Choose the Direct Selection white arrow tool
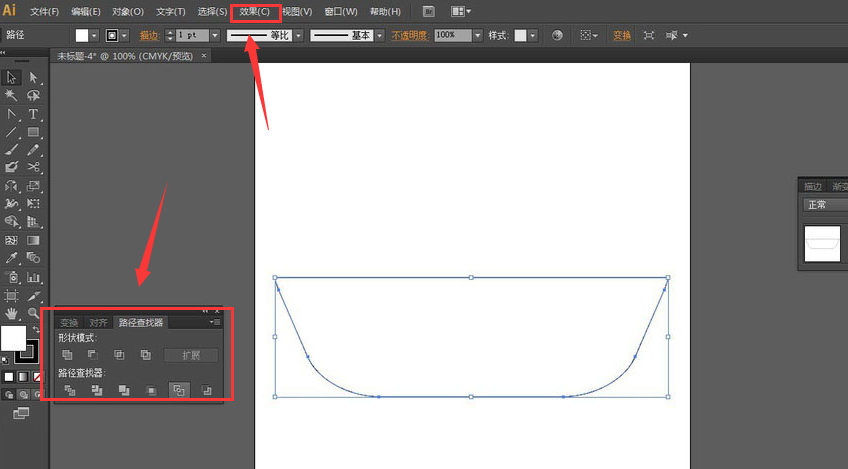The width and height of the screenshot is (848, 469). tap(33, 78)
